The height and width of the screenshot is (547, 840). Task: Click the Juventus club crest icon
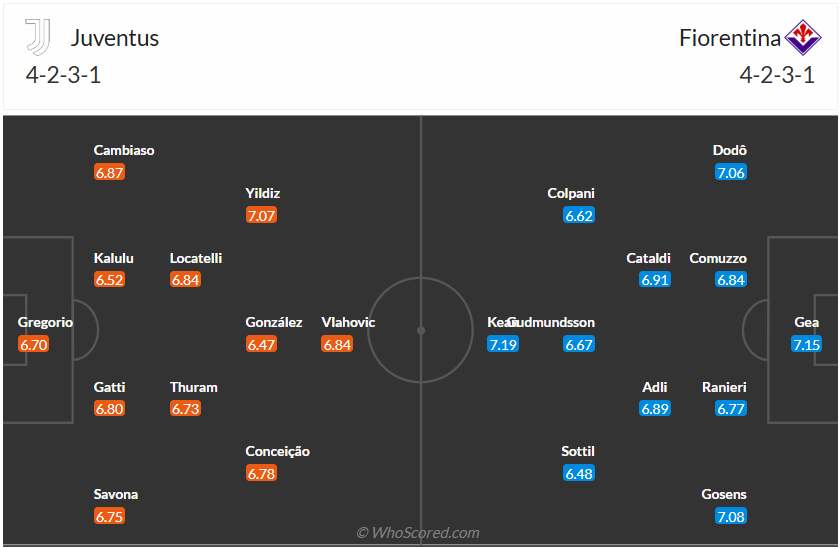tap(37, 38)
